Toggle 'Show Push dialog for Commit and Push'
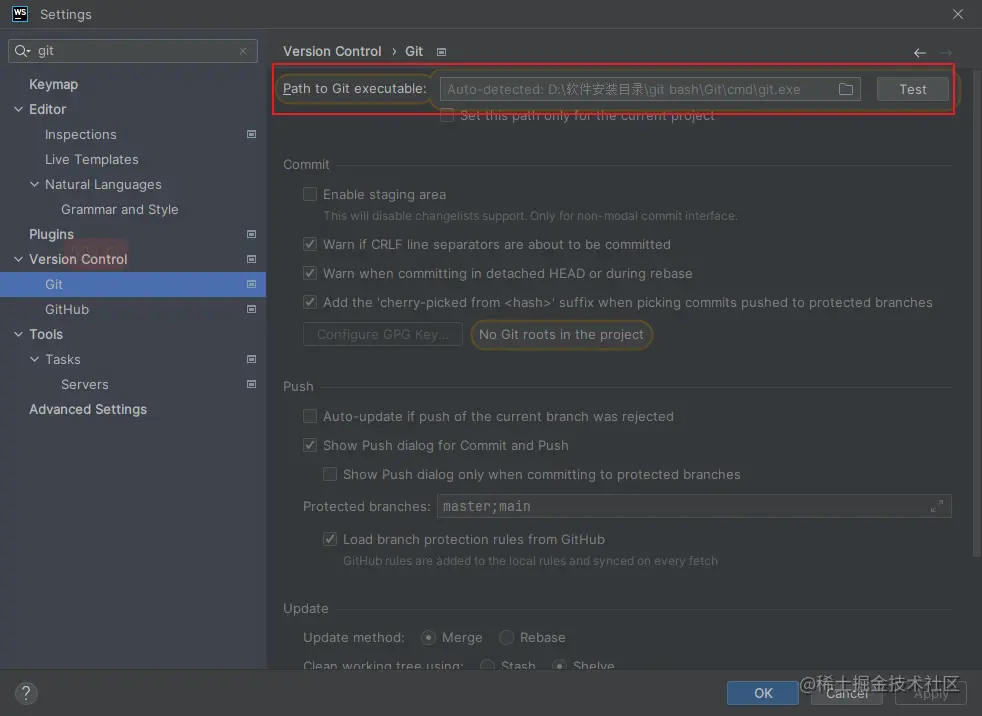982x716 pixels. pos(310,445)
